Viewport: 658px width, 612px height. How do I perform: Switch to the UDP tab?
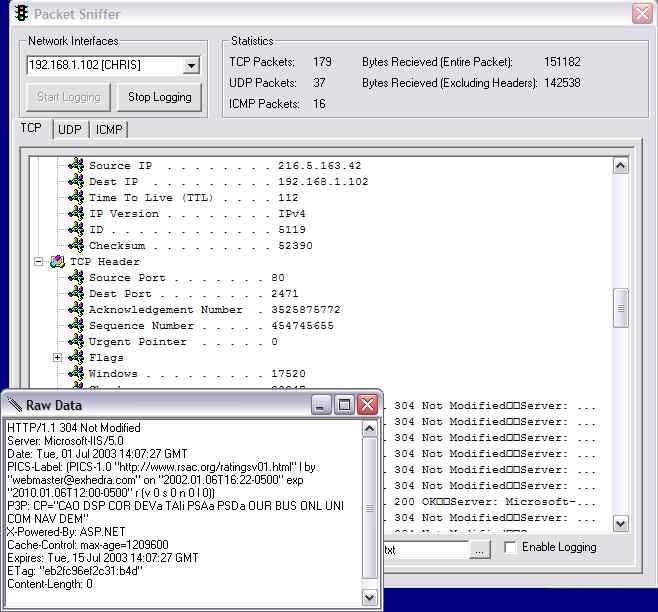tap(69, 130)
